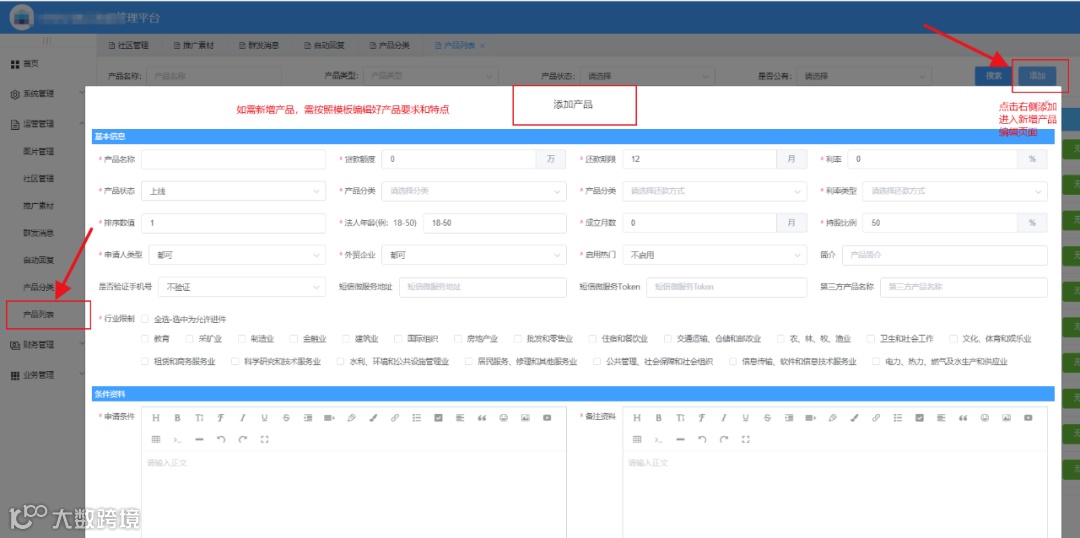Image resolution: width=1080 pixels, height=538 pixels.
Task: Click the 产品名称 input in the form
Action: click(x=233, y=159)
